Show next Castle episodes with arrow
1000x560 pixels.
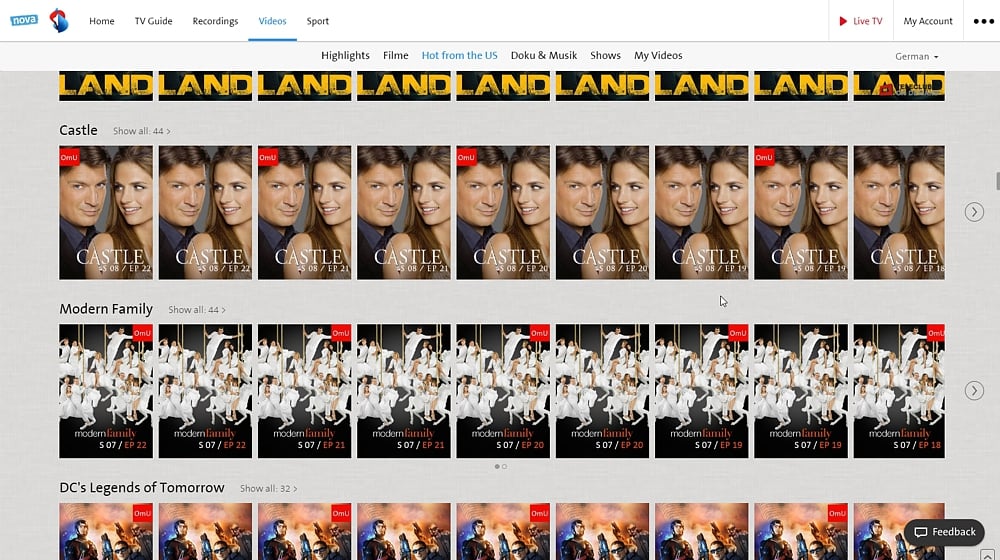click(974, 212)
